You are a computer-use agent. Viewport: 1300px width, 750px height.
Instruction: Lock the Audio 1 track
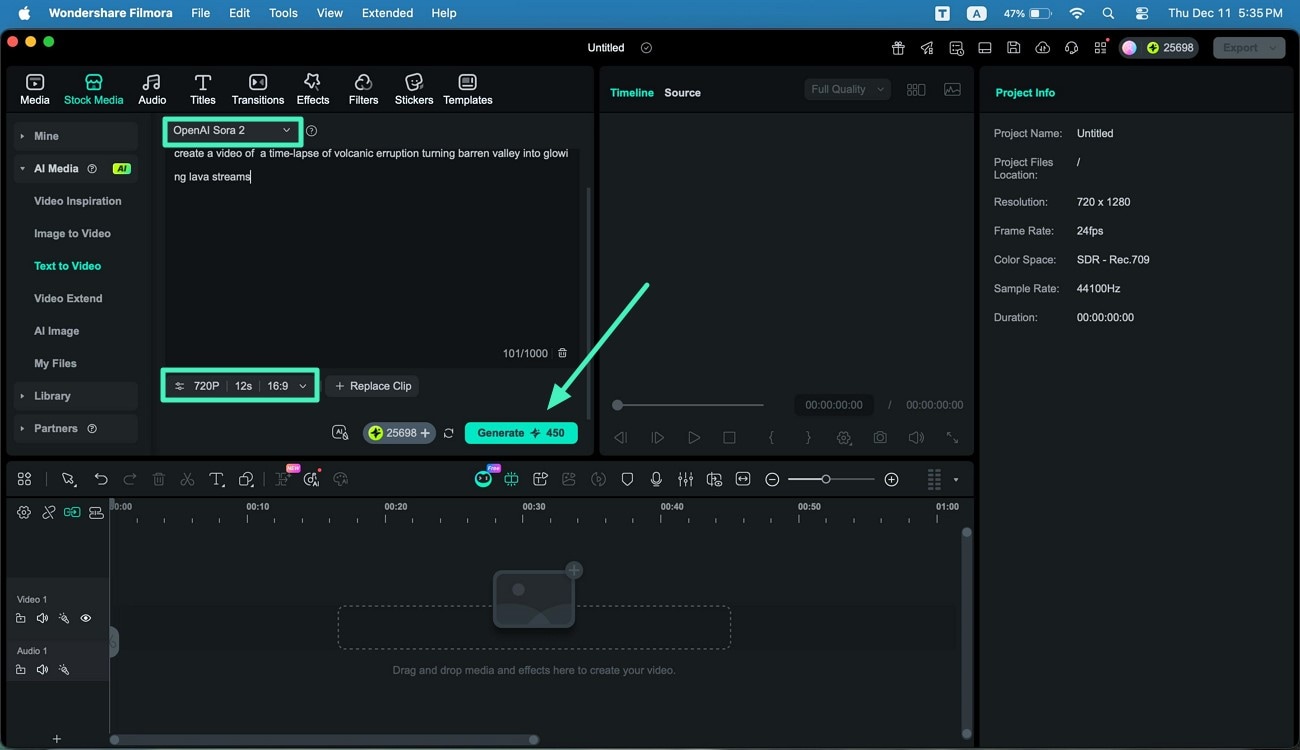click(x=21, y=670)
